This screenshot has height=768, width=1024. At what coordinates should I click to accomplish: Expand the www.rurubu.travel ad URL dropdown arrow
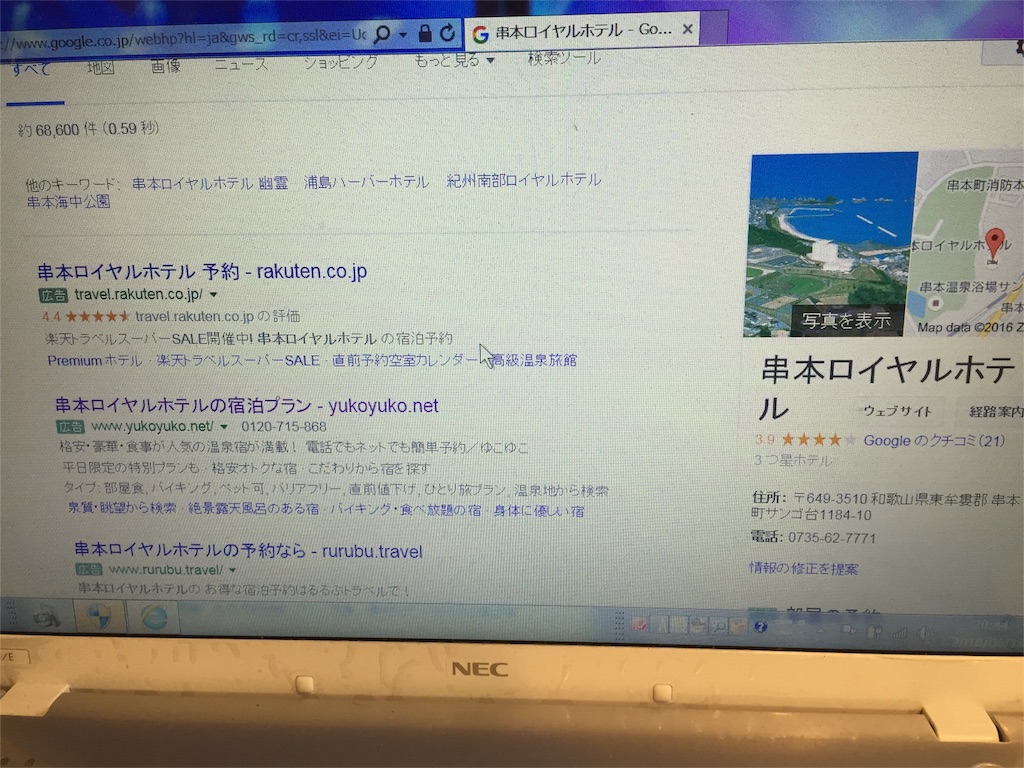point(232,570)
